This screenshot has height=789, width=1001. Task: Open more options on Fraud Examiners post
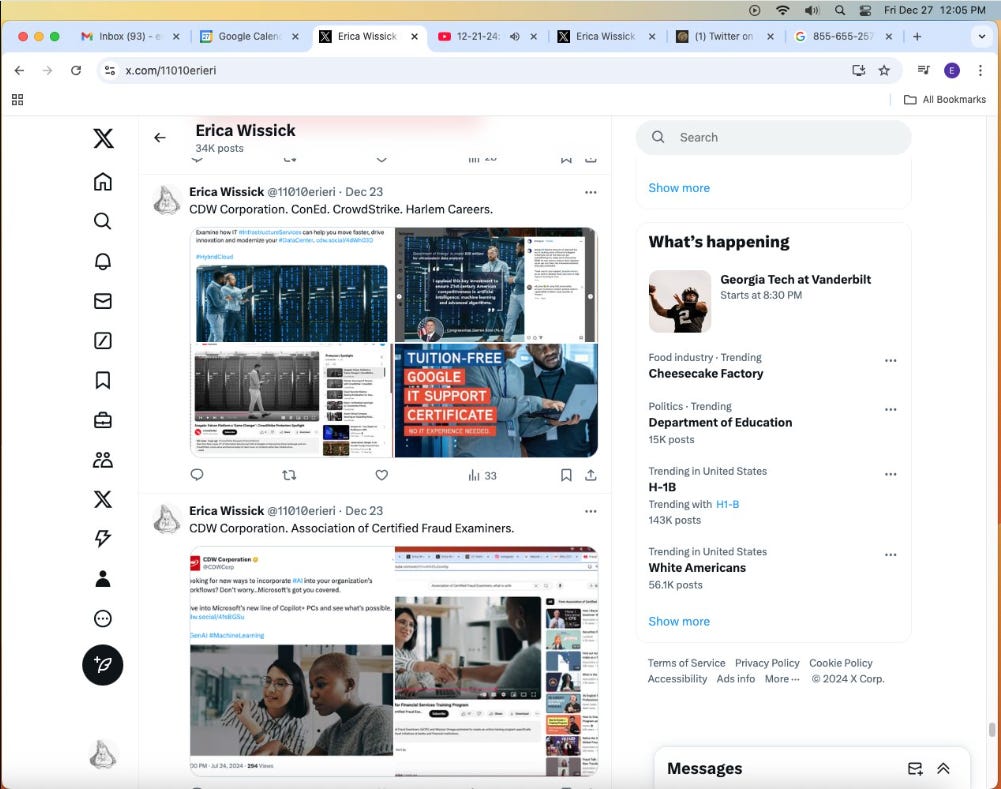pyautogui.click(x=591, y=511)
